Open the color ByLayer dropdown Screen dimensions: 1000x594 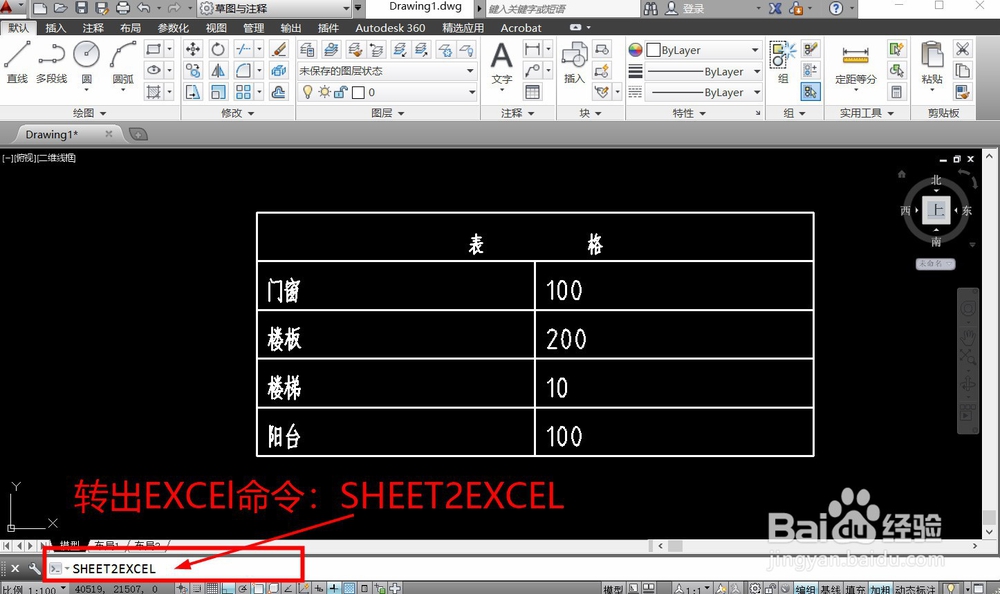pyautogui.click(x=704, y=50)
